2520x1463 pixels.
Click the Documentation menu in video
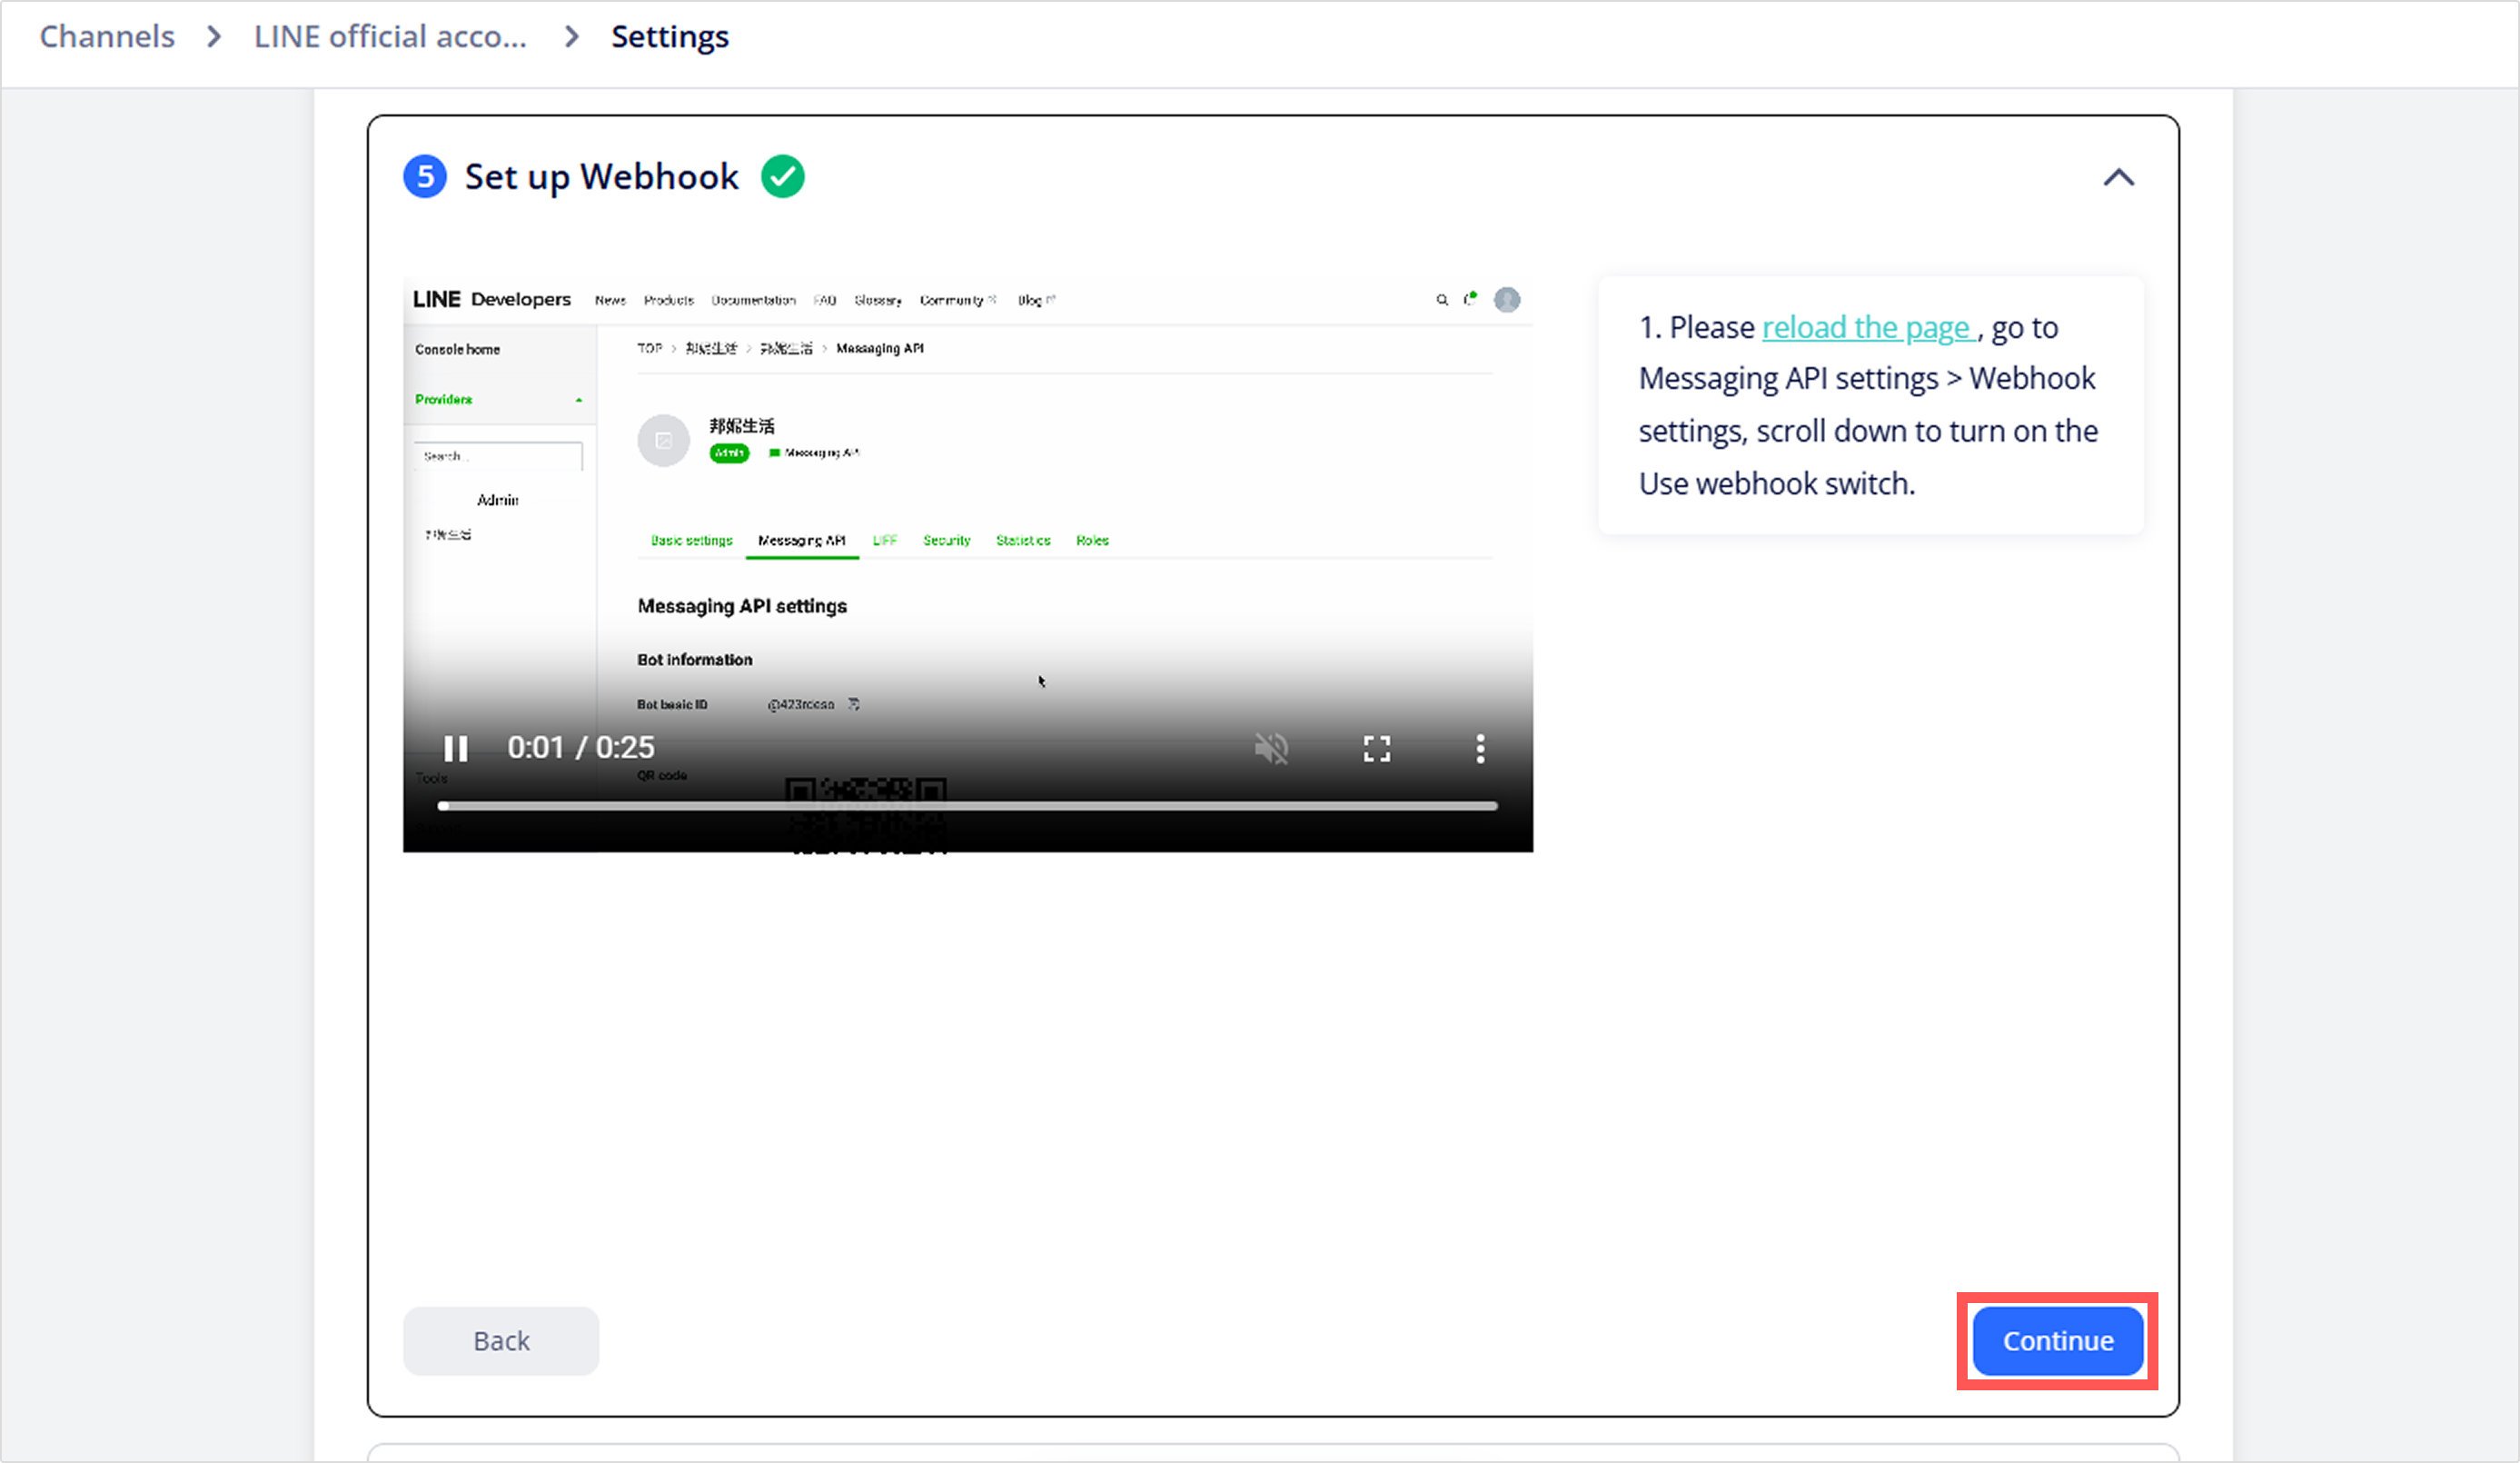[x=753, y=300]
